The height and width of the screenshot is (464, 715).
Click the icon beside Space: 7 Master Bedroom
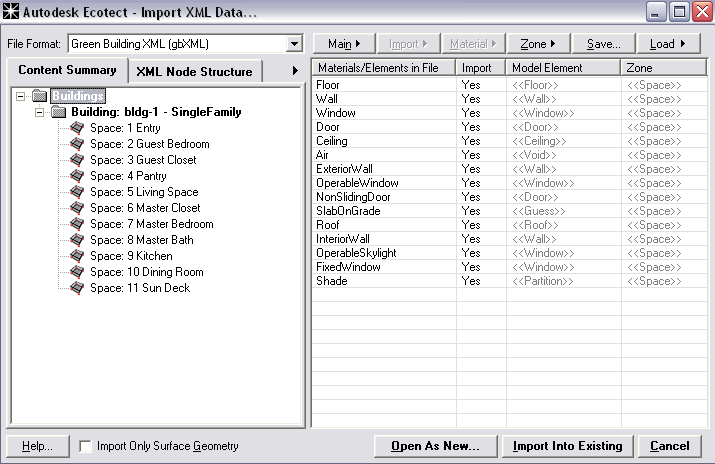[77, 224]
